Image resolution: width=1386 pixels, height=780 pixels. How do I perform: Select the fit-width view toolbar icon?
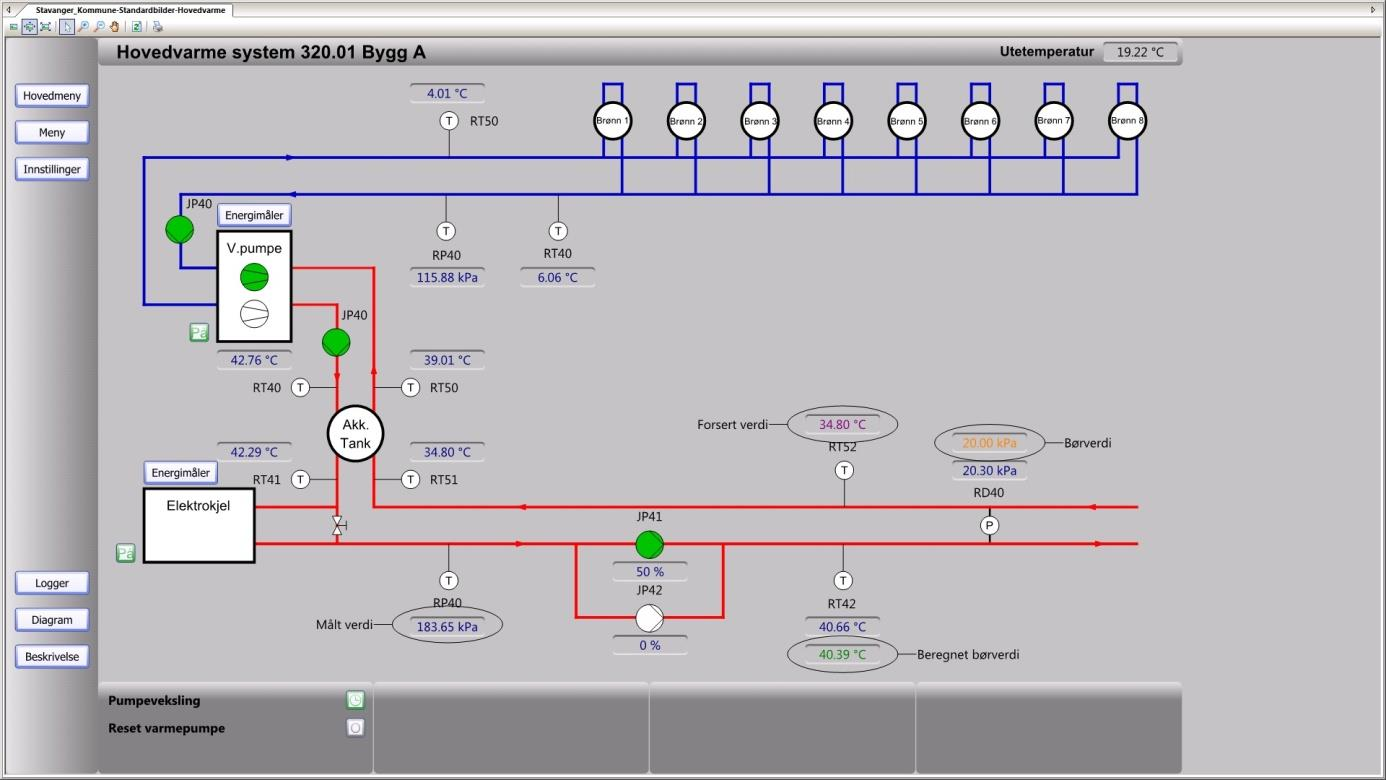tap(45, 27)
